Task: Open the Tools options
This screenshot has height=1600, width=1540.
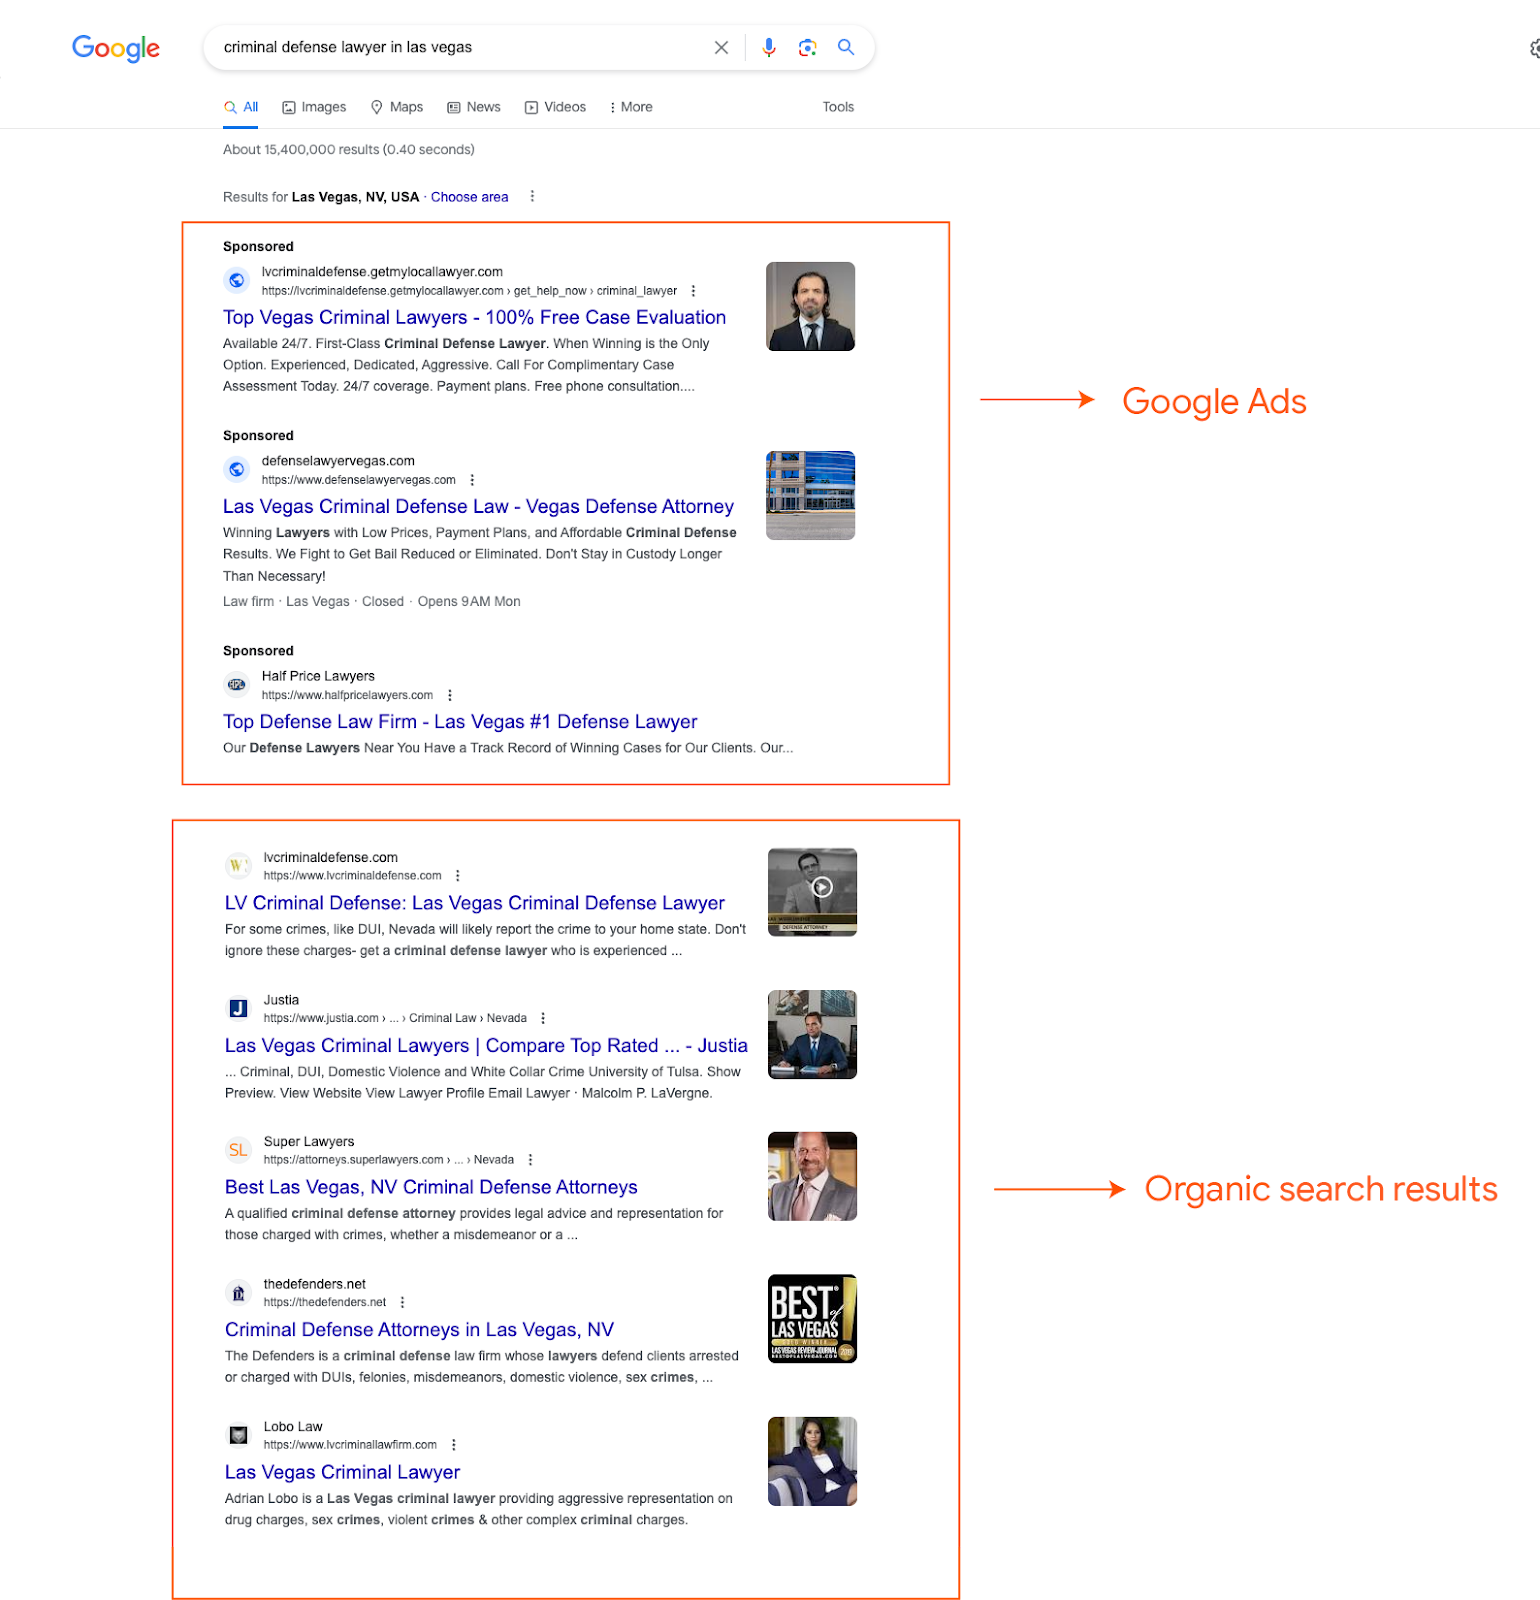Action: [x=838, y=107]
